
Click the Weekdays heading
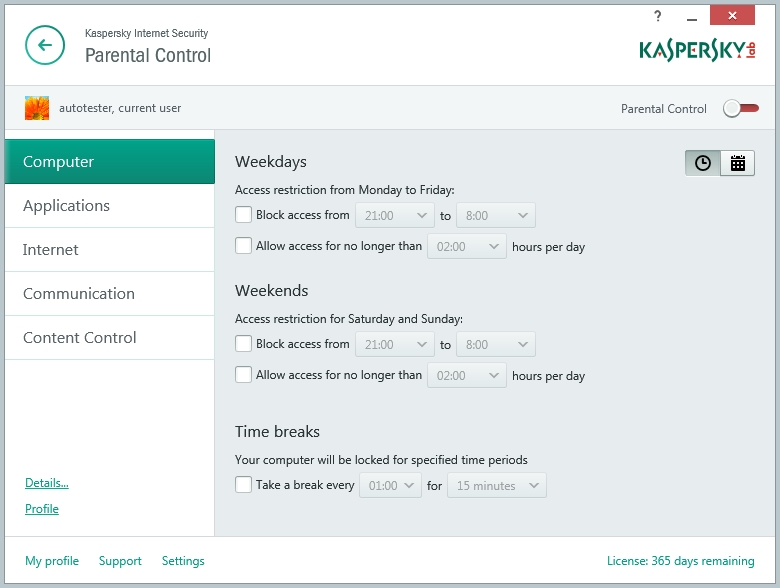pyautogui.click(x=271, y=162)
